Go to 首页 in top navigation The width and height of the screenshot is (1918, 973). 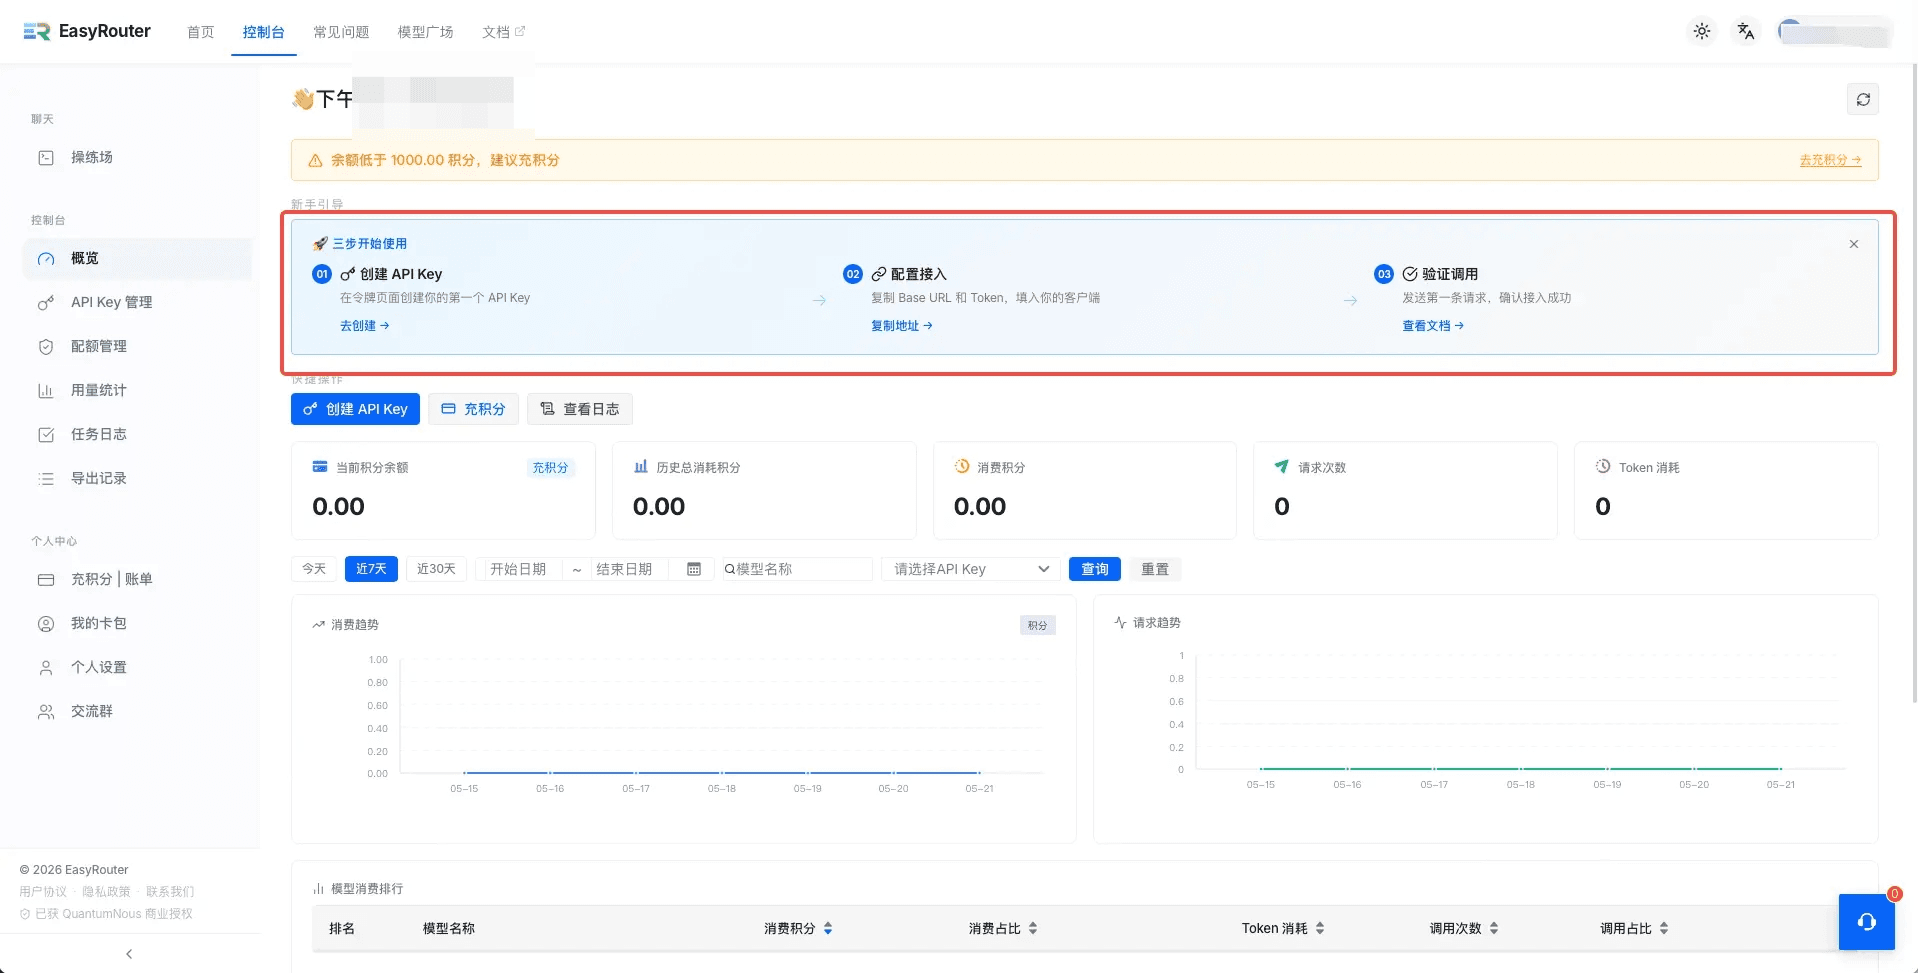point(201,32)
